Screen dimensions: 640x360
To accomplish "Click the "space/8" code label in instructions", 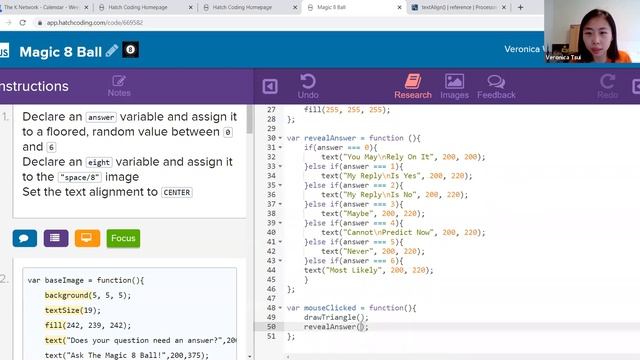I will tap(80, 178).
